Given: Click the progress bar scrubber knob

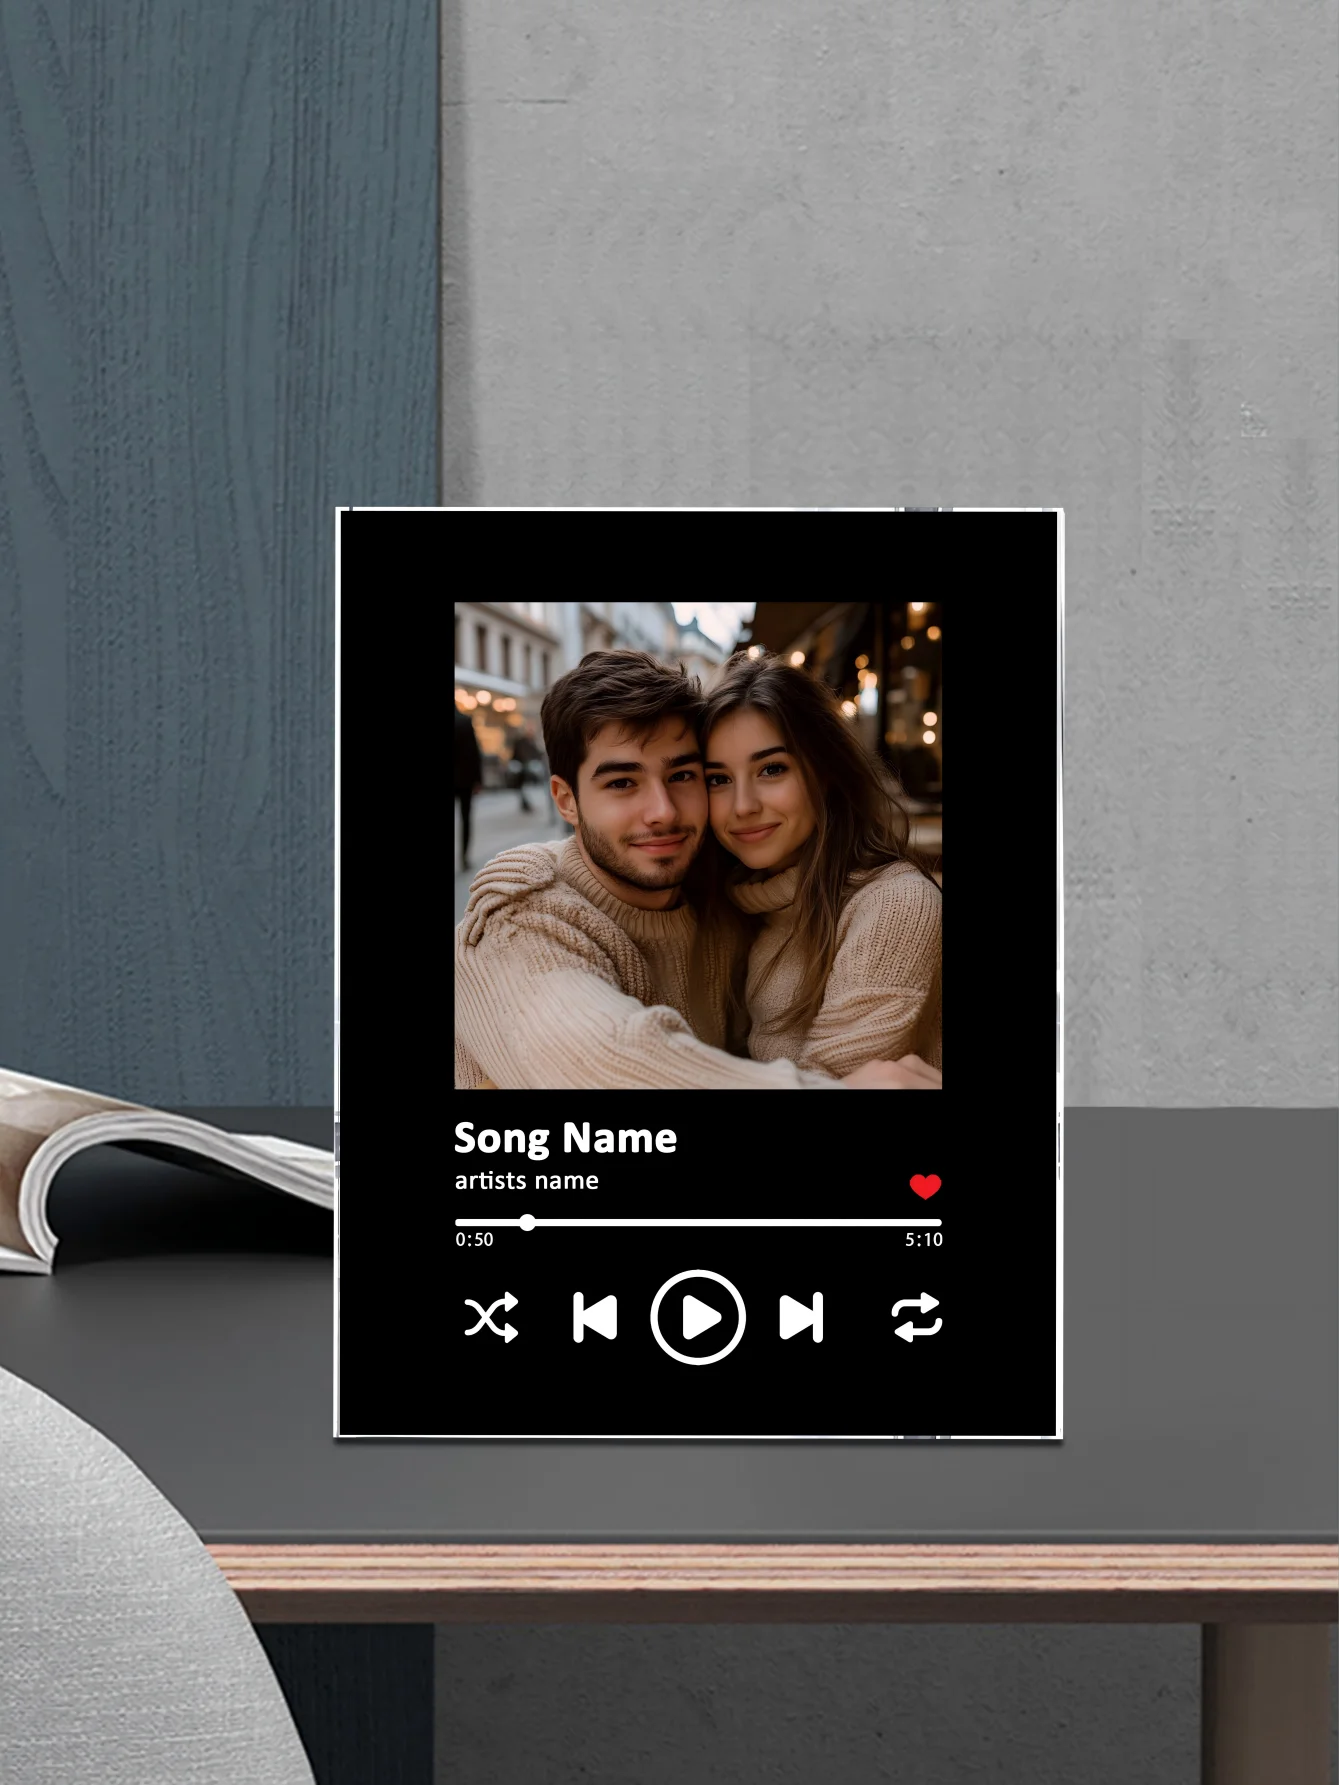Looking at the screenshot, I should [528, 1222].
